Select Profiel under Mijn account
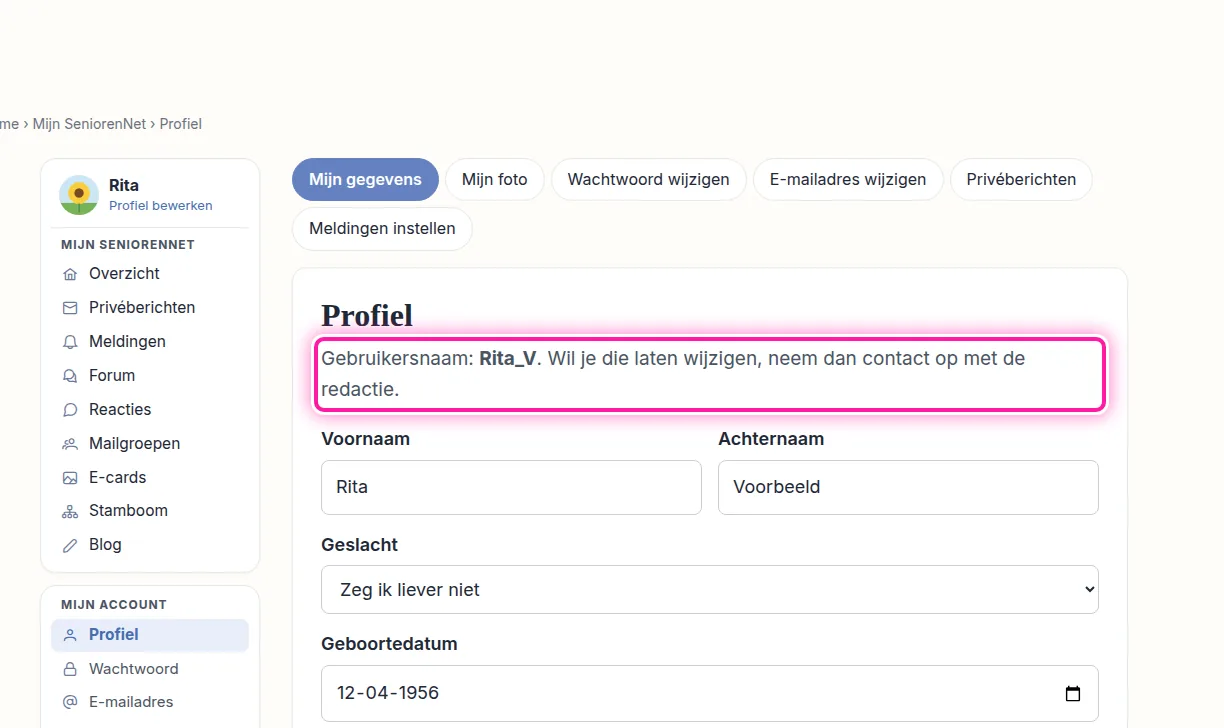This screenshot has height=728, width=1224. (x=150, y=635)
